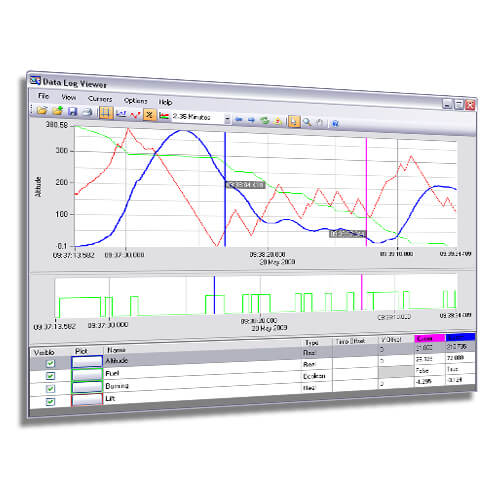
Task: Click the blue line chart icon
Action: tap(121, 114)
